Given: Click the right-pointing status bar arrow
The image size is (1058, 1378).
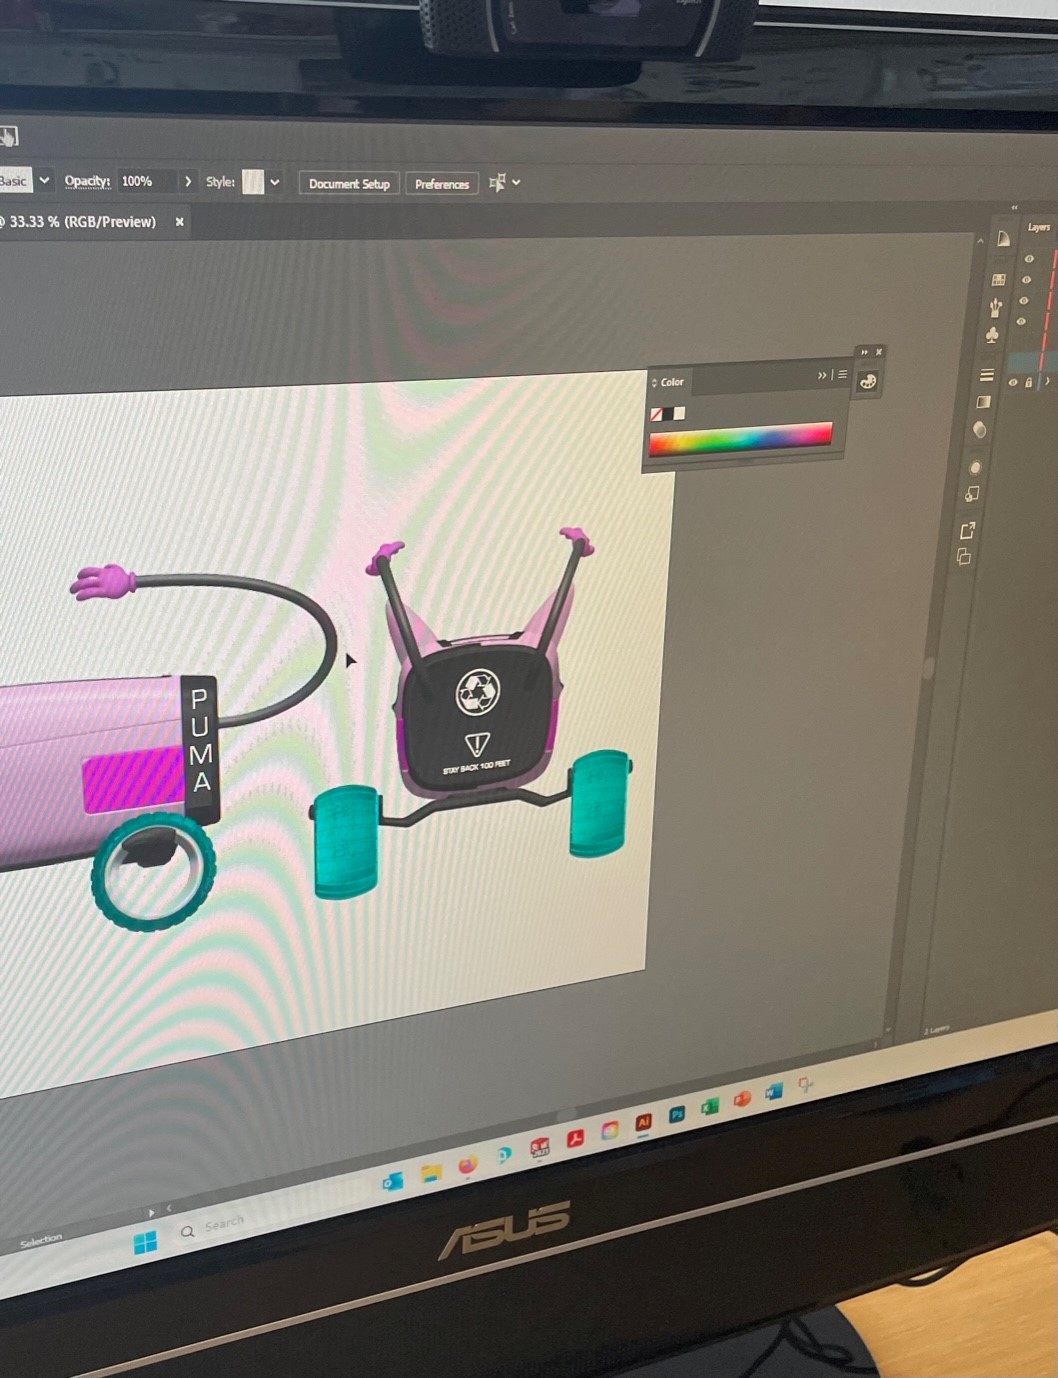Looking at the screenshot, I should tap(151, 1212).
